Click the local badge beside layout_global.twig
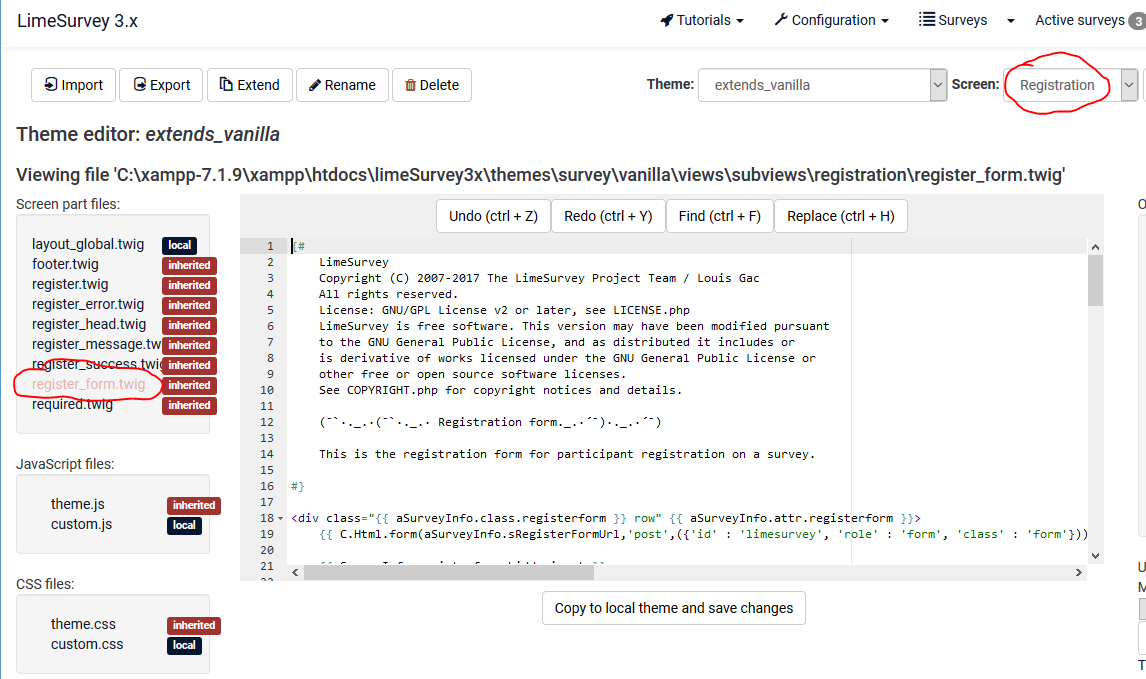 click(179, 246)
